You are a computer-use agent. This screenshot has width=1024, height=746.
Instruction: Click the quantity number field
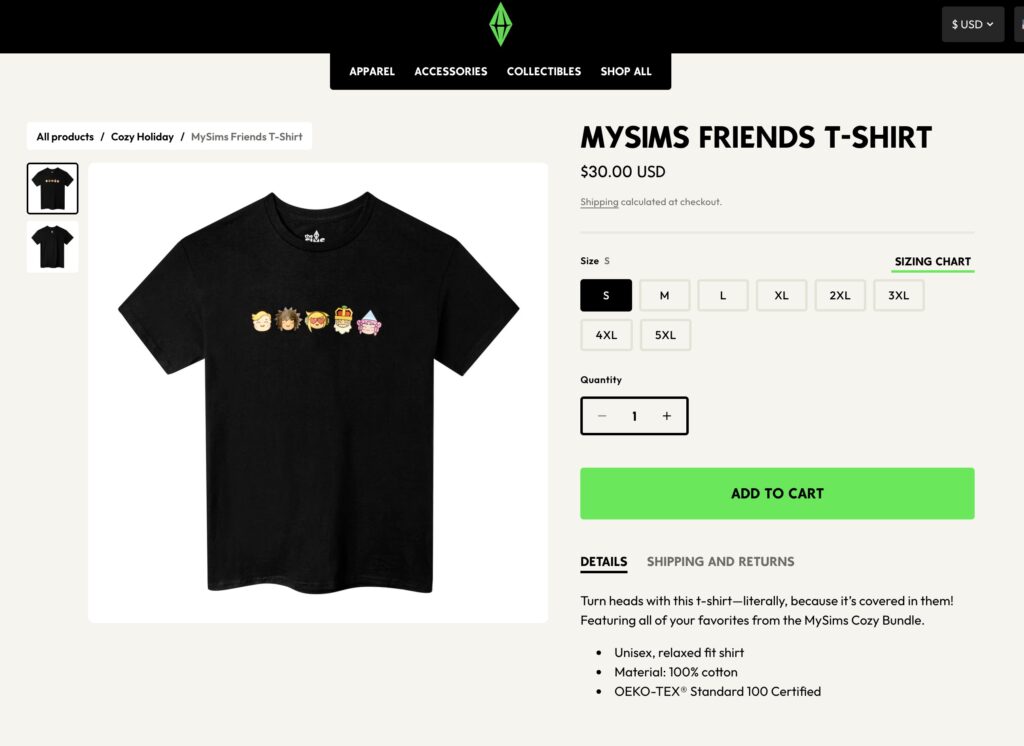coord(634,416)
